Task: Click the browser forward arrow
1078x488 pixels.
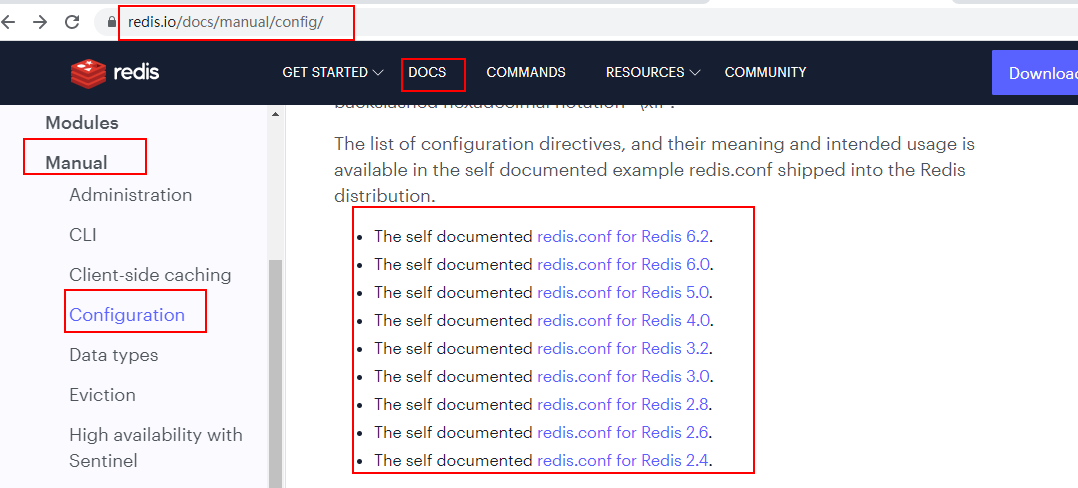Action: [x=40, y=22]
